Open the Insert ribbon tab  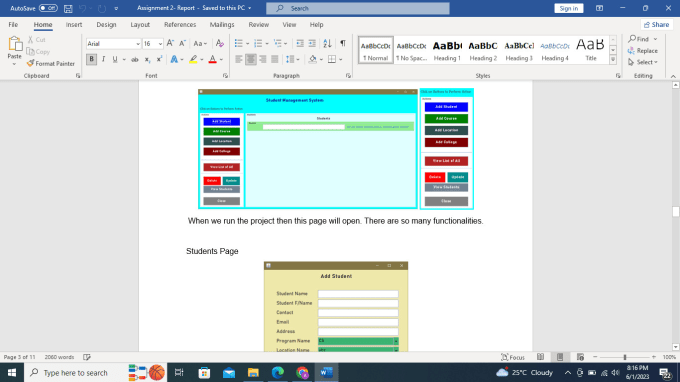[x=74, y=25]
